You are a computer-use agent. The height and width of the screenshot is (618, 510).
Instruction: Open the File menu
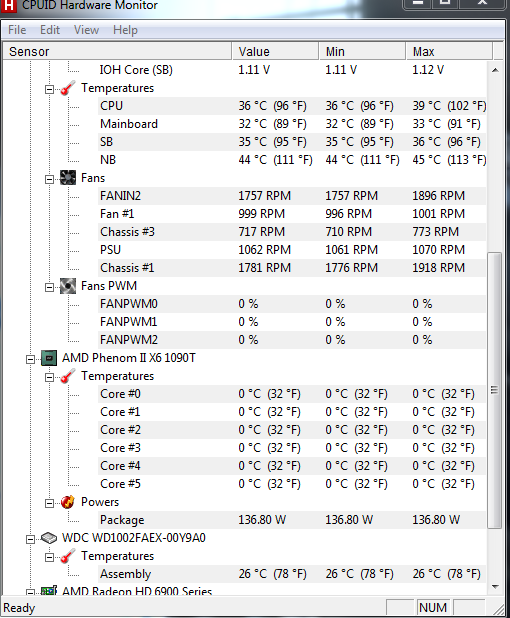click(x=17, y=30)
